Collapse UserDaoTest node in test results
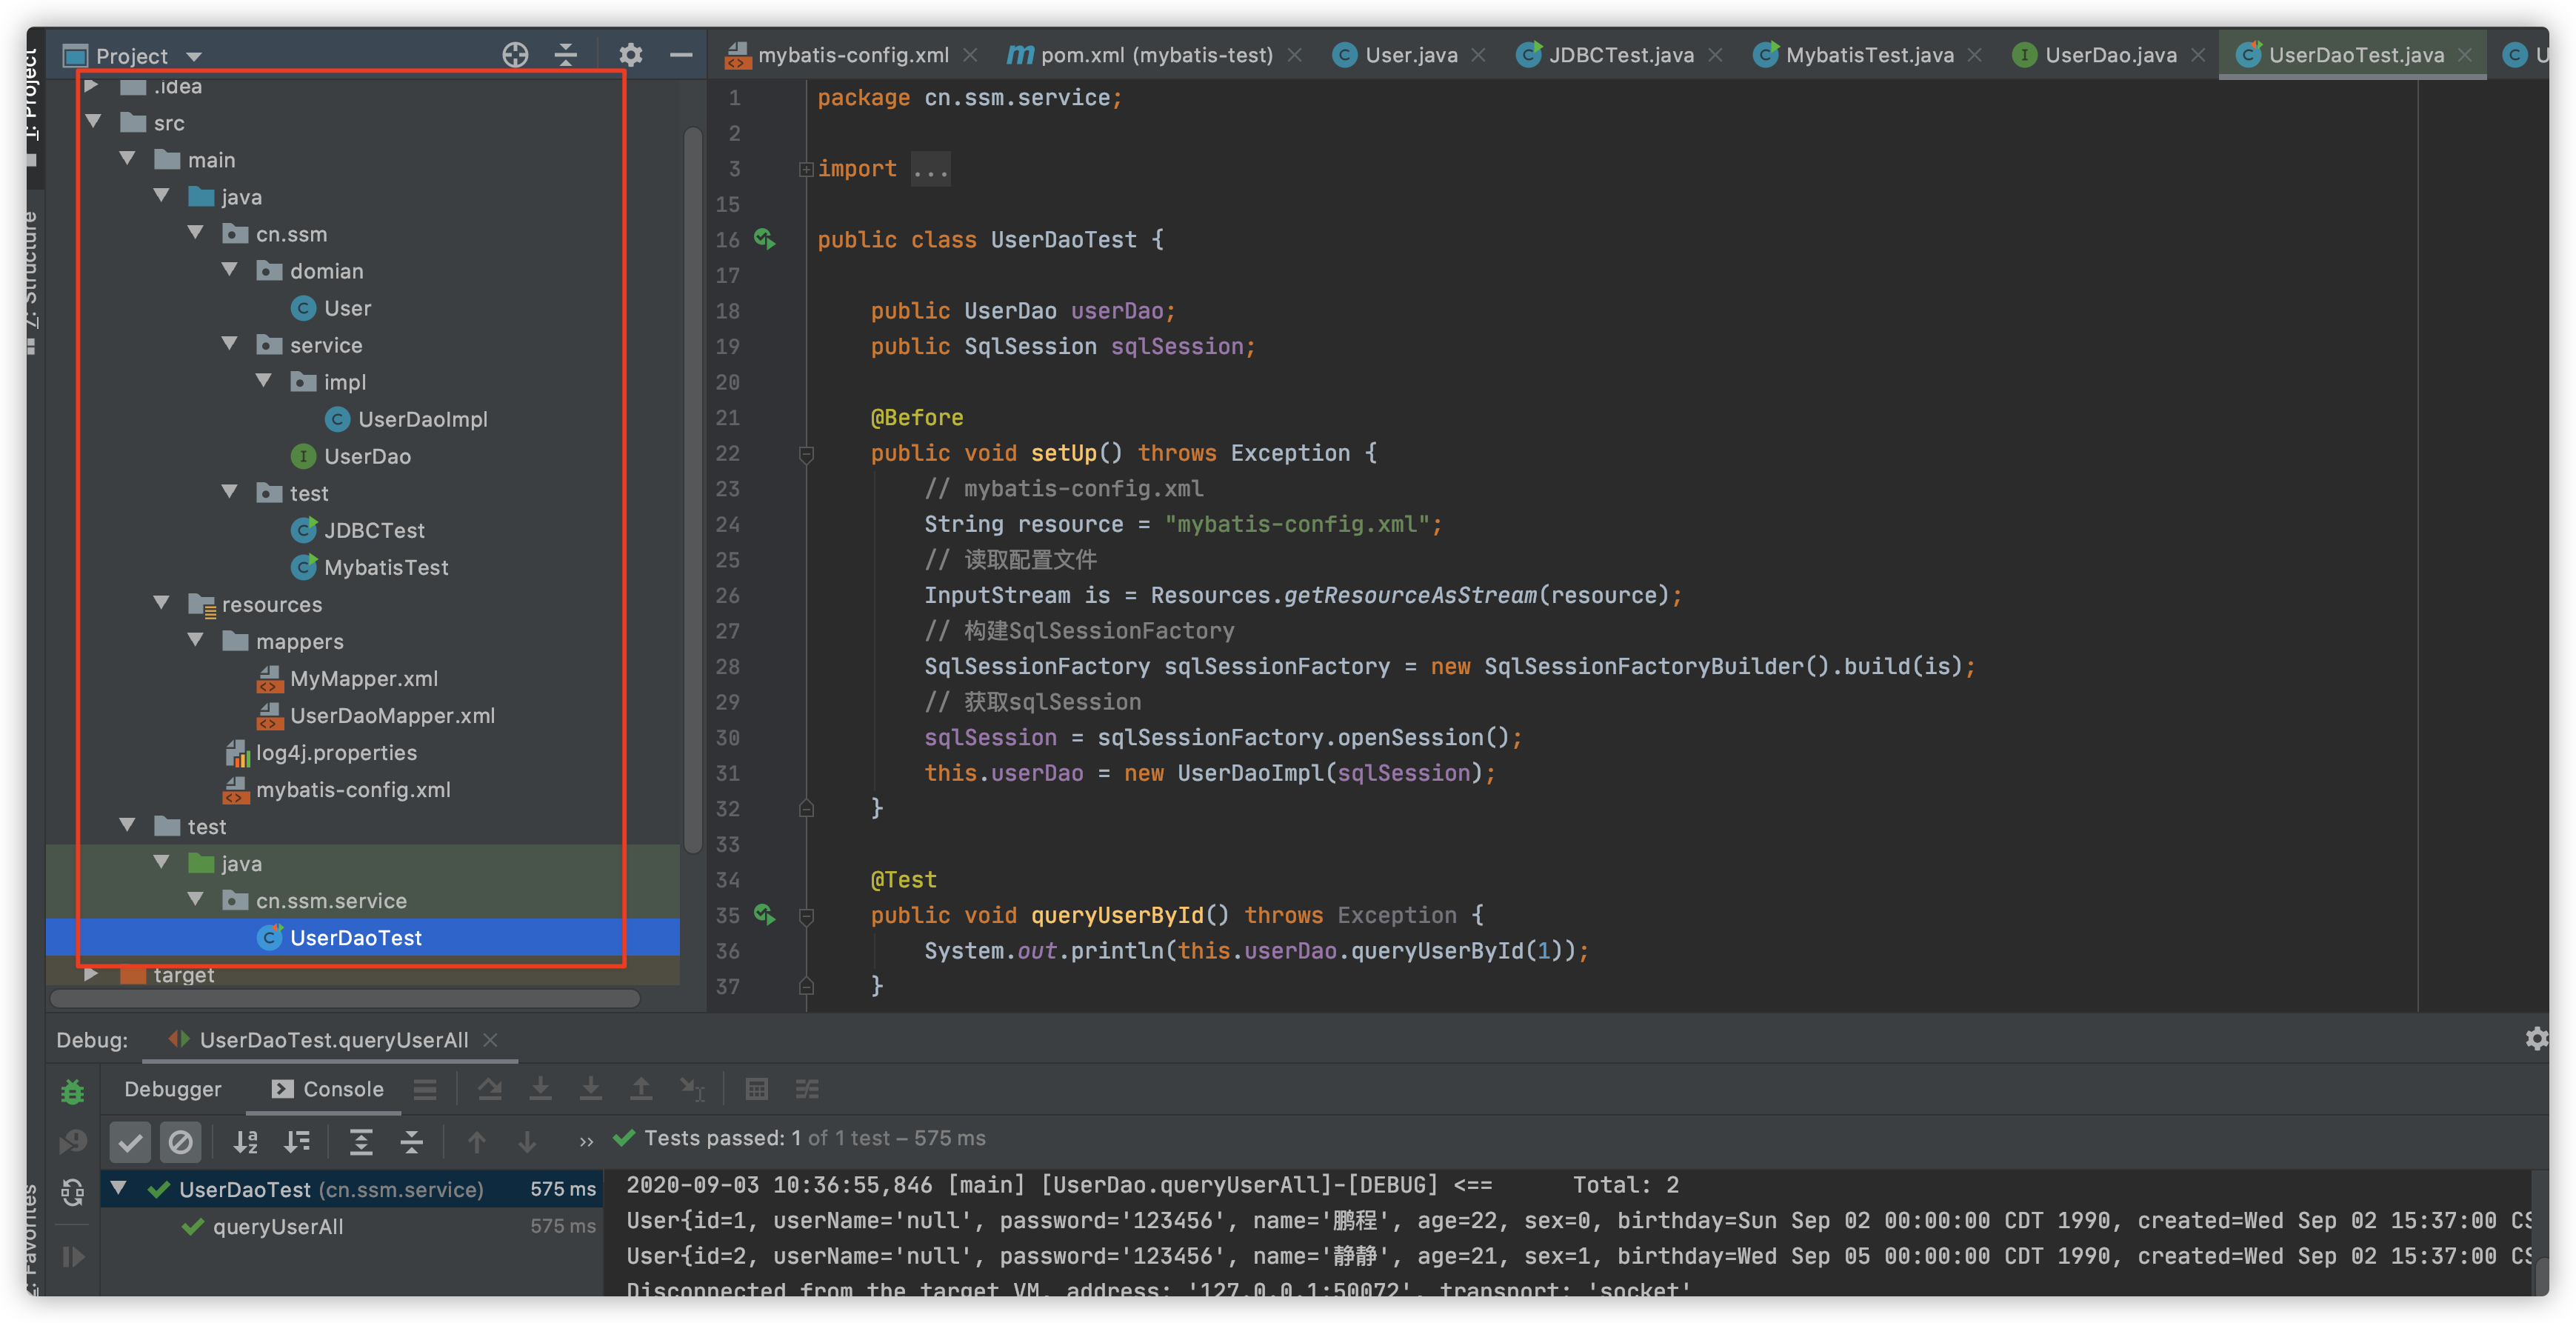This screenshot has height=1323, width=2576. [119, 1188]
